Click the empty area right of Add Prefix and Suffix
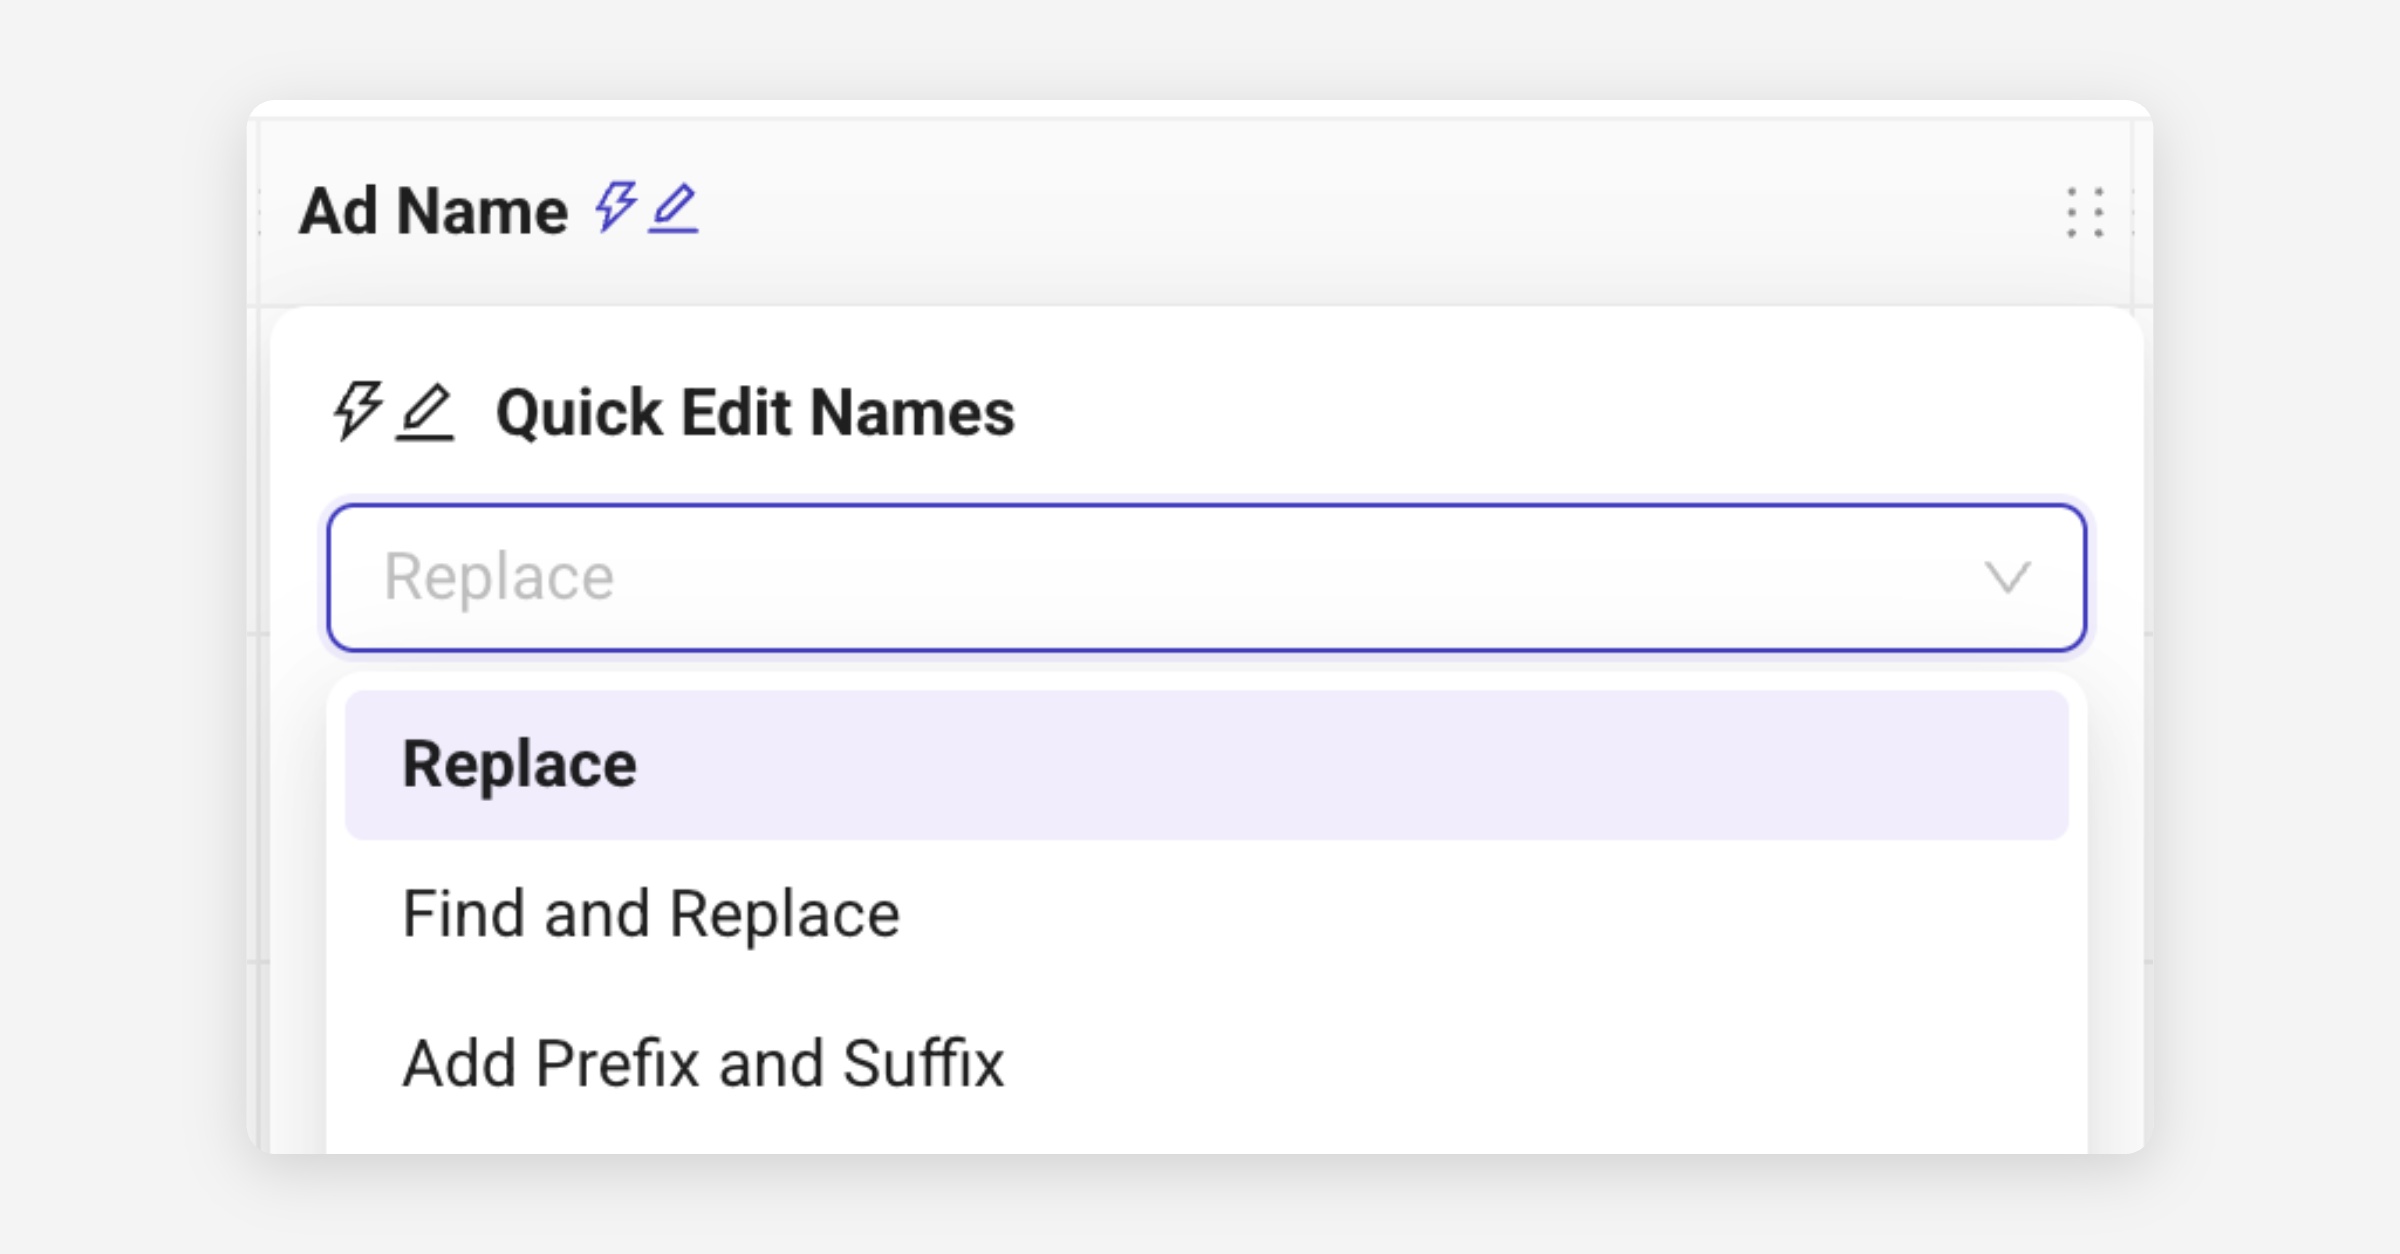The width and height of the screenshot is (2400, 1254). tap(1550, 1063)
